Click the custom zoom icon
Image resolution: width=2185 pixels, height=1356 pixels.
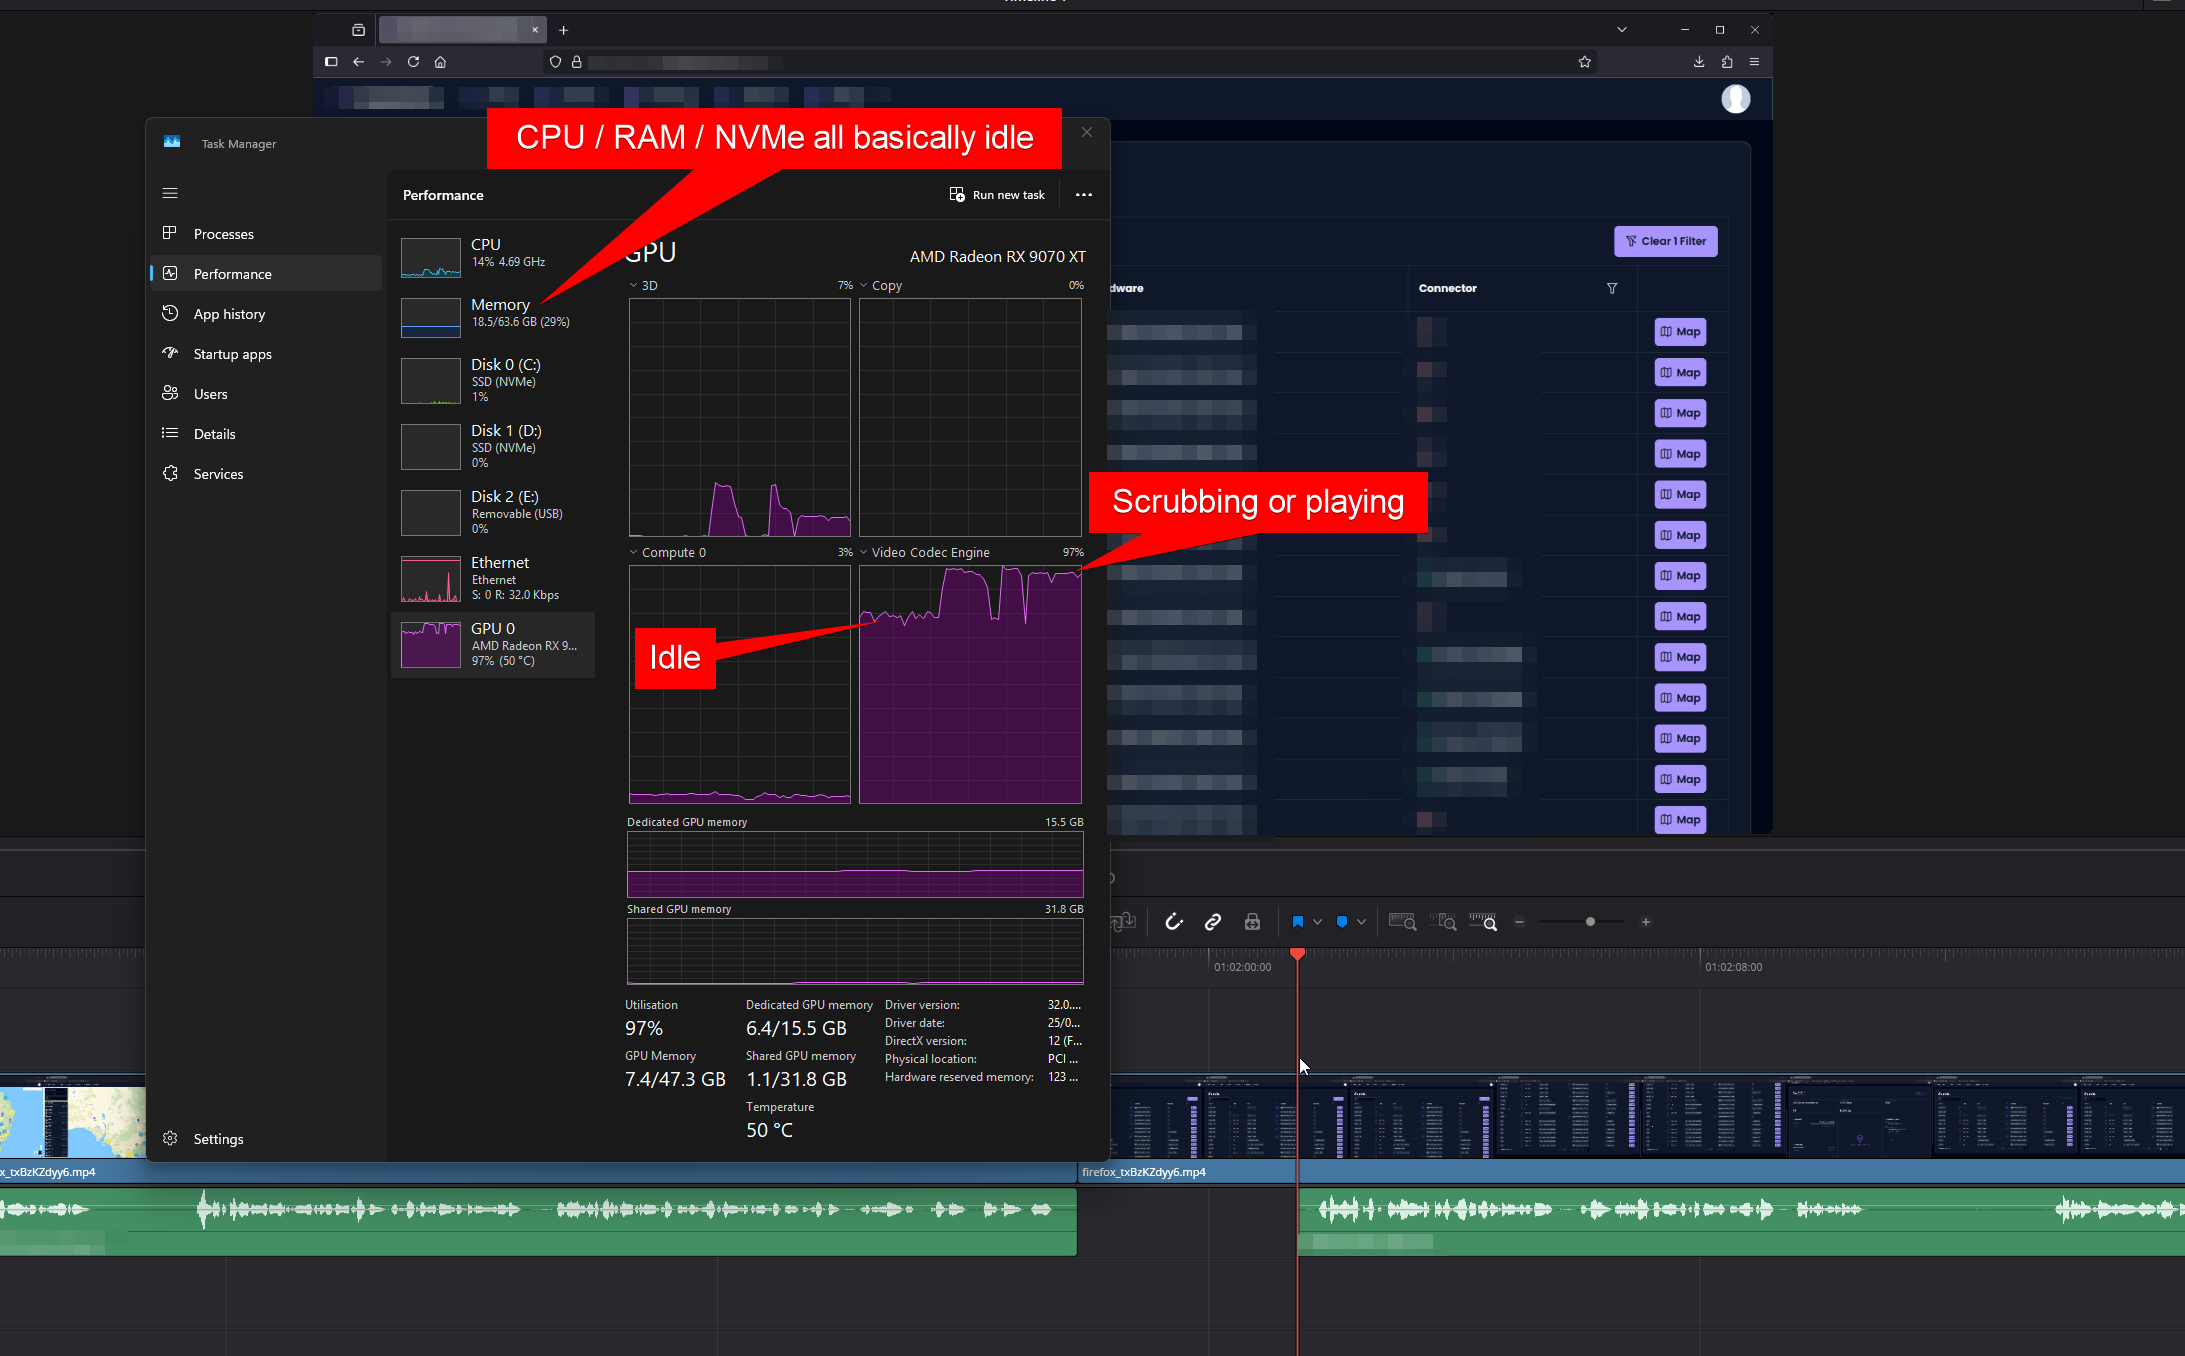(1483, 922)
